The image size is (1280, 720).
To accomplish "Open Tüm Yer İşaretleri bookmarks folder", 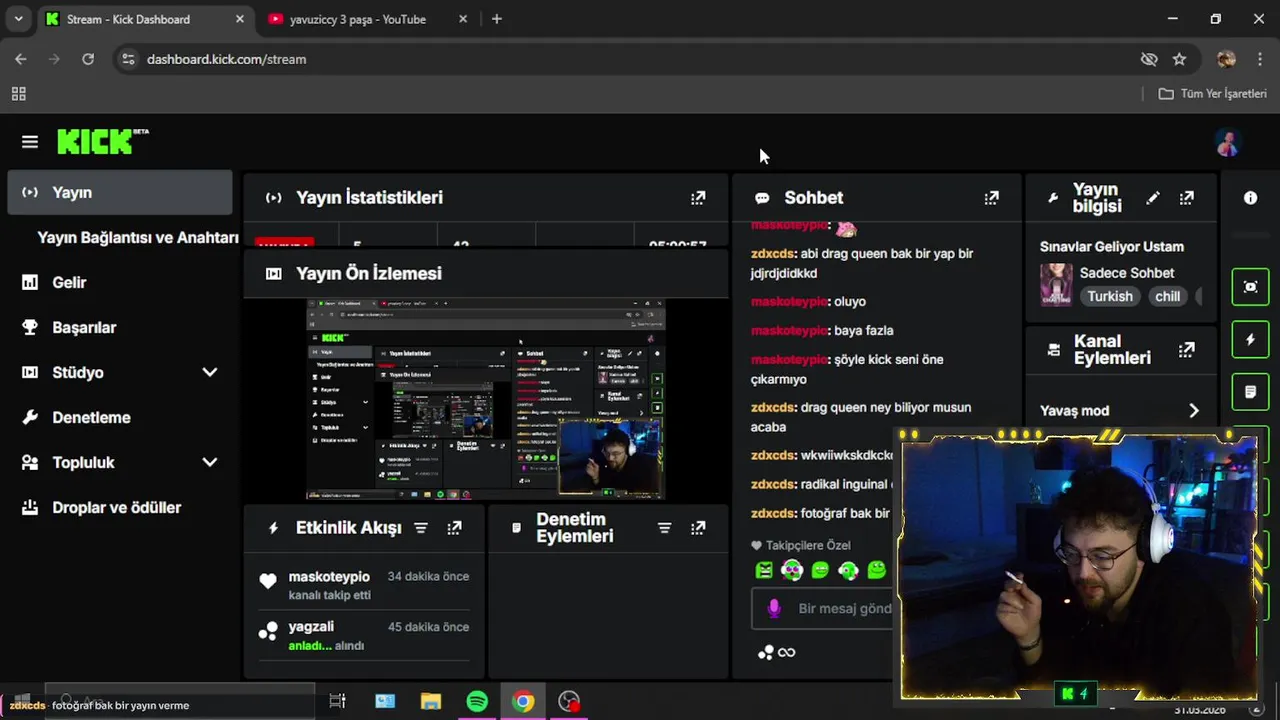I will (1212, 94).
